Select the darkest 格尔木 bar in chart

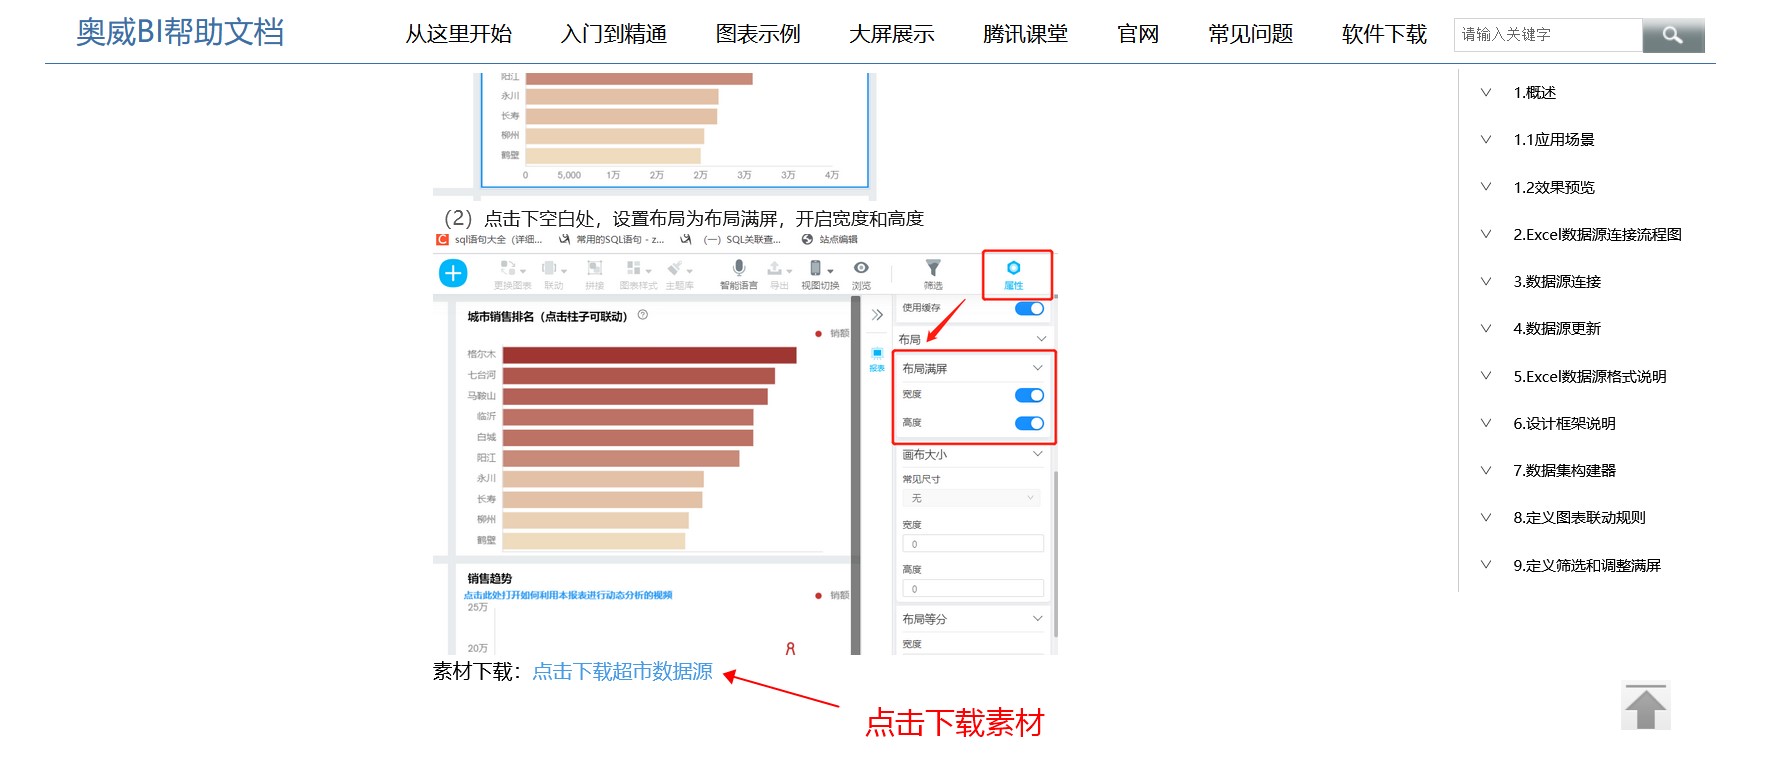pyautogui.click(x=649, y=355)
